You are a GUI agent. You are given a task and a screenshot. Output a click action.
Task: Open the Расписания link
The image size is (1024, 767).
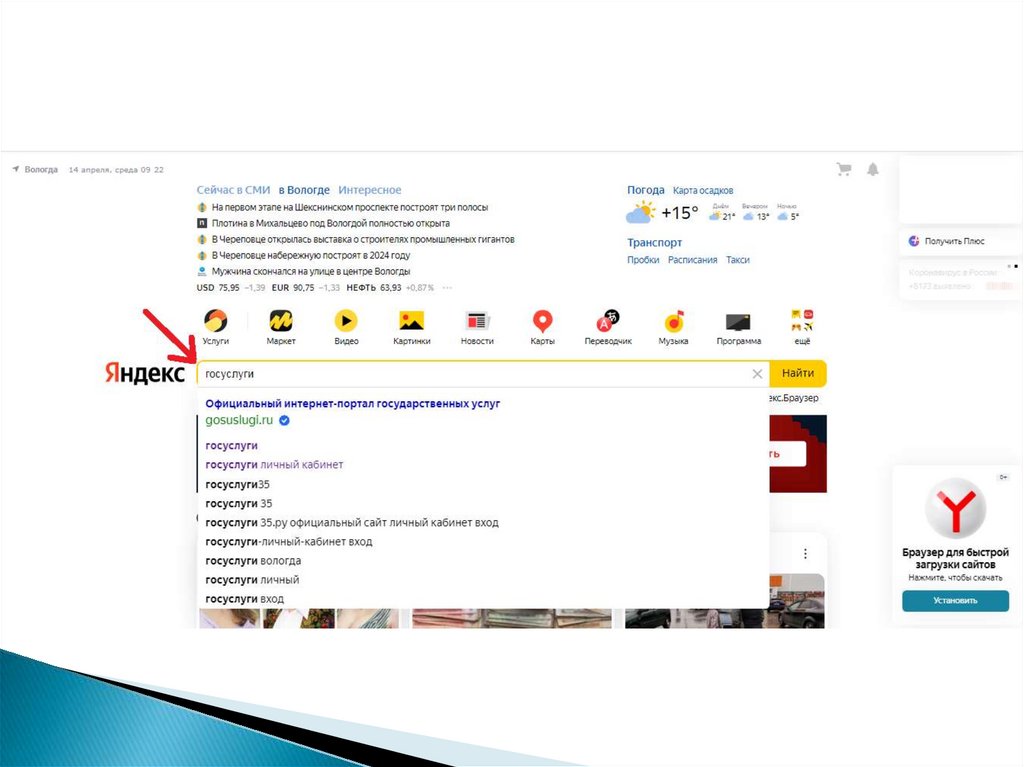tap(692, 260)
